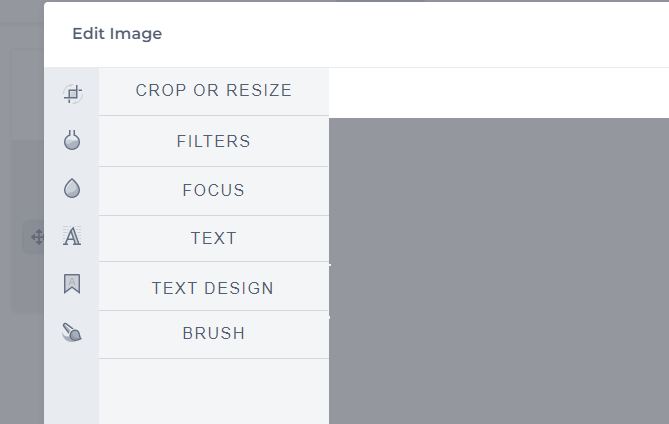Click the dimmed backdrop left of the dialog
The width and height of the screenshot is (669, 424).
(21, 363)
